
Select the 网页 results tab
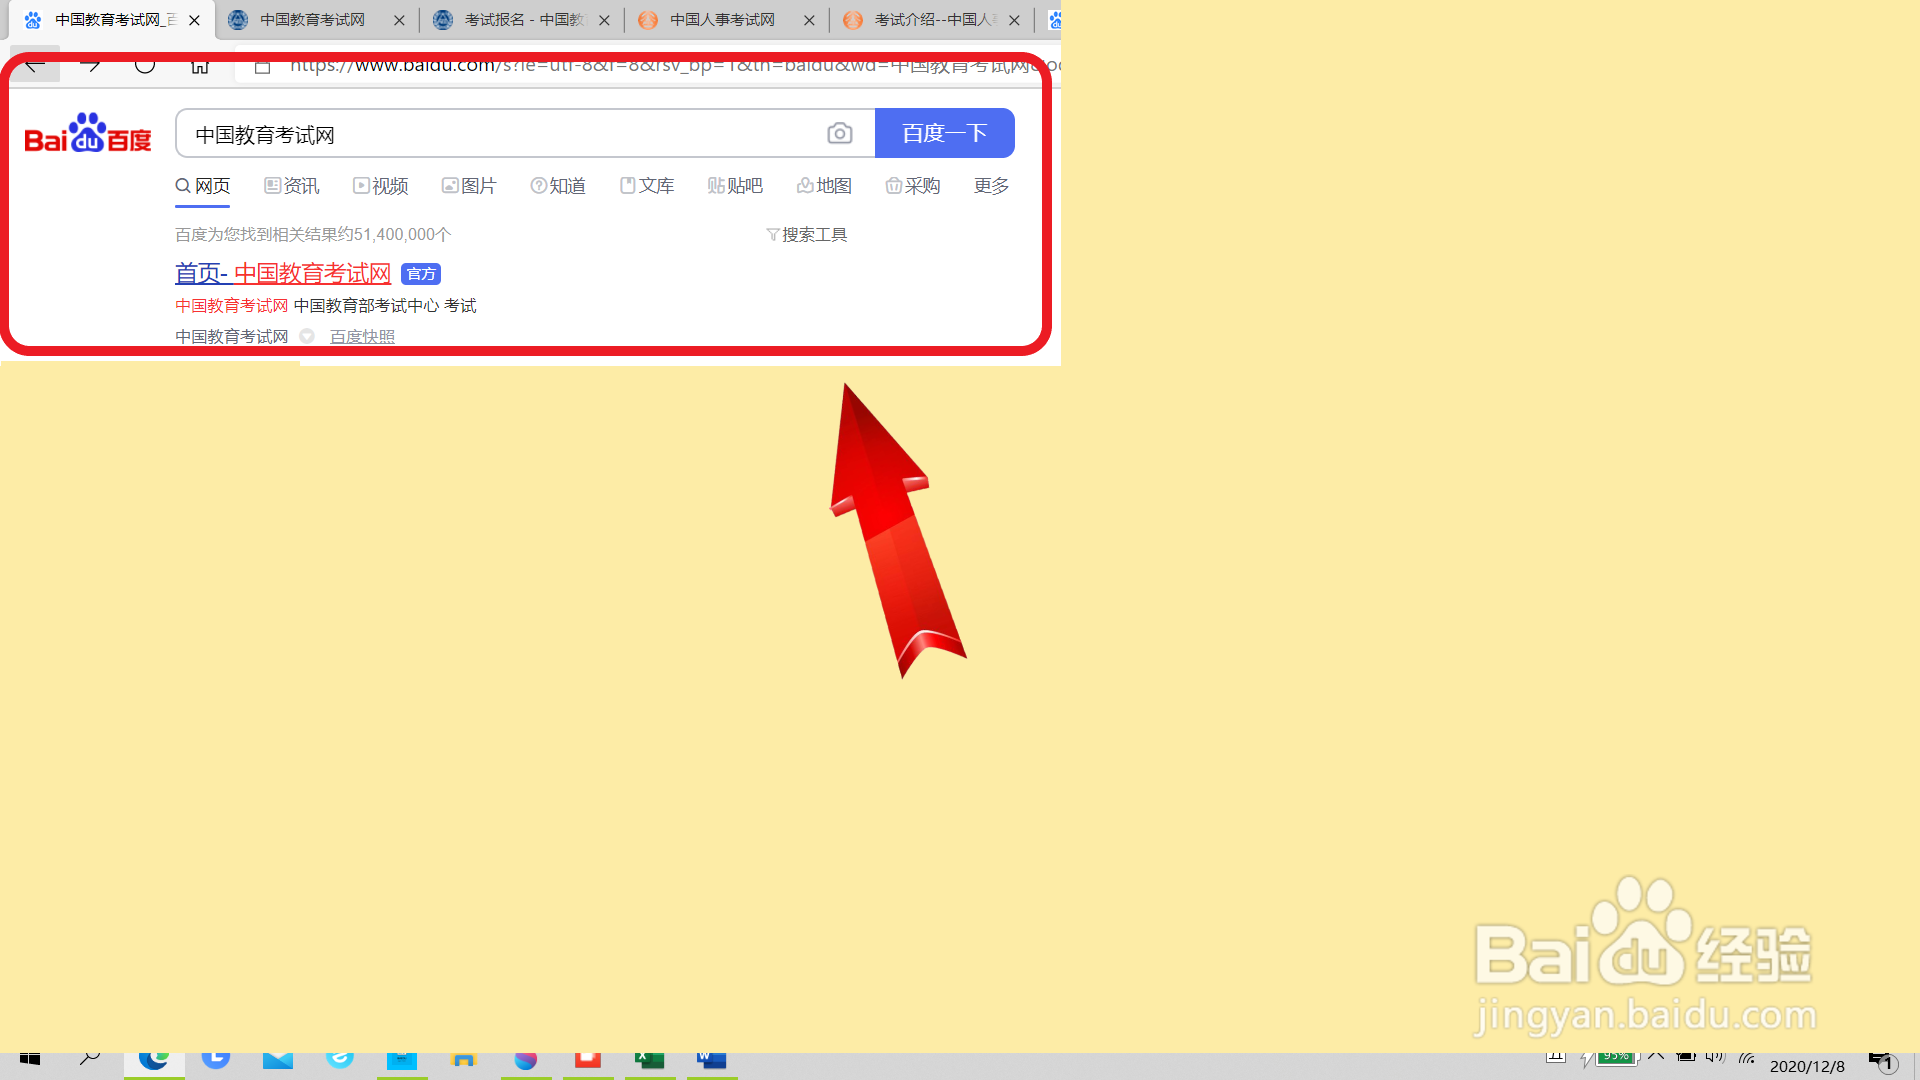203,186
